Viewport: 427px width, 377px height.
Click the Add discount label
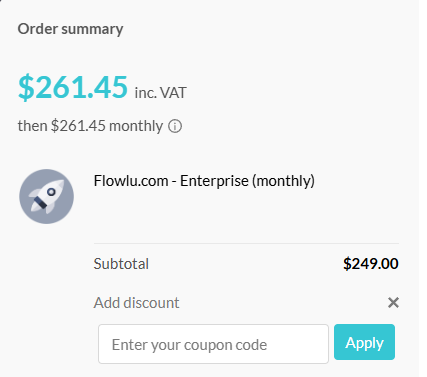tap(136, 303)
